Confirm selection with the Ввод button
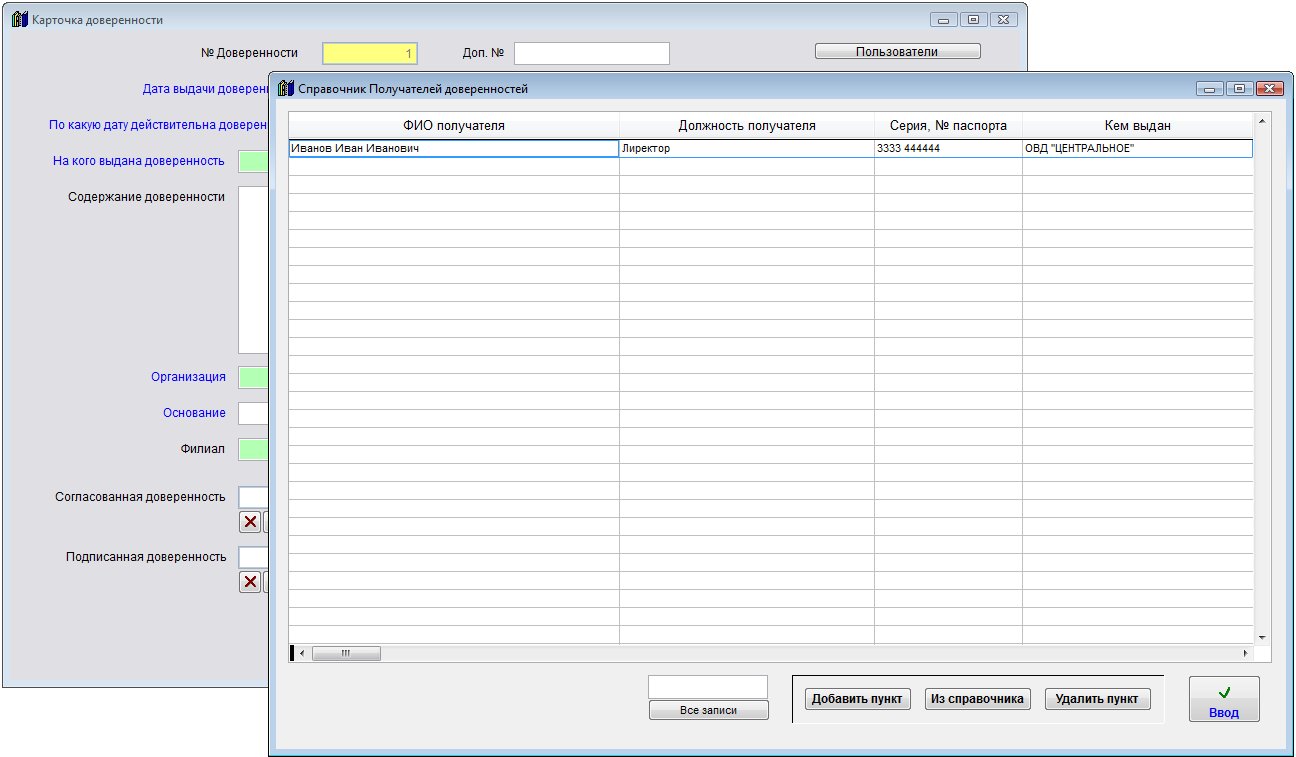 (1224, 699)
